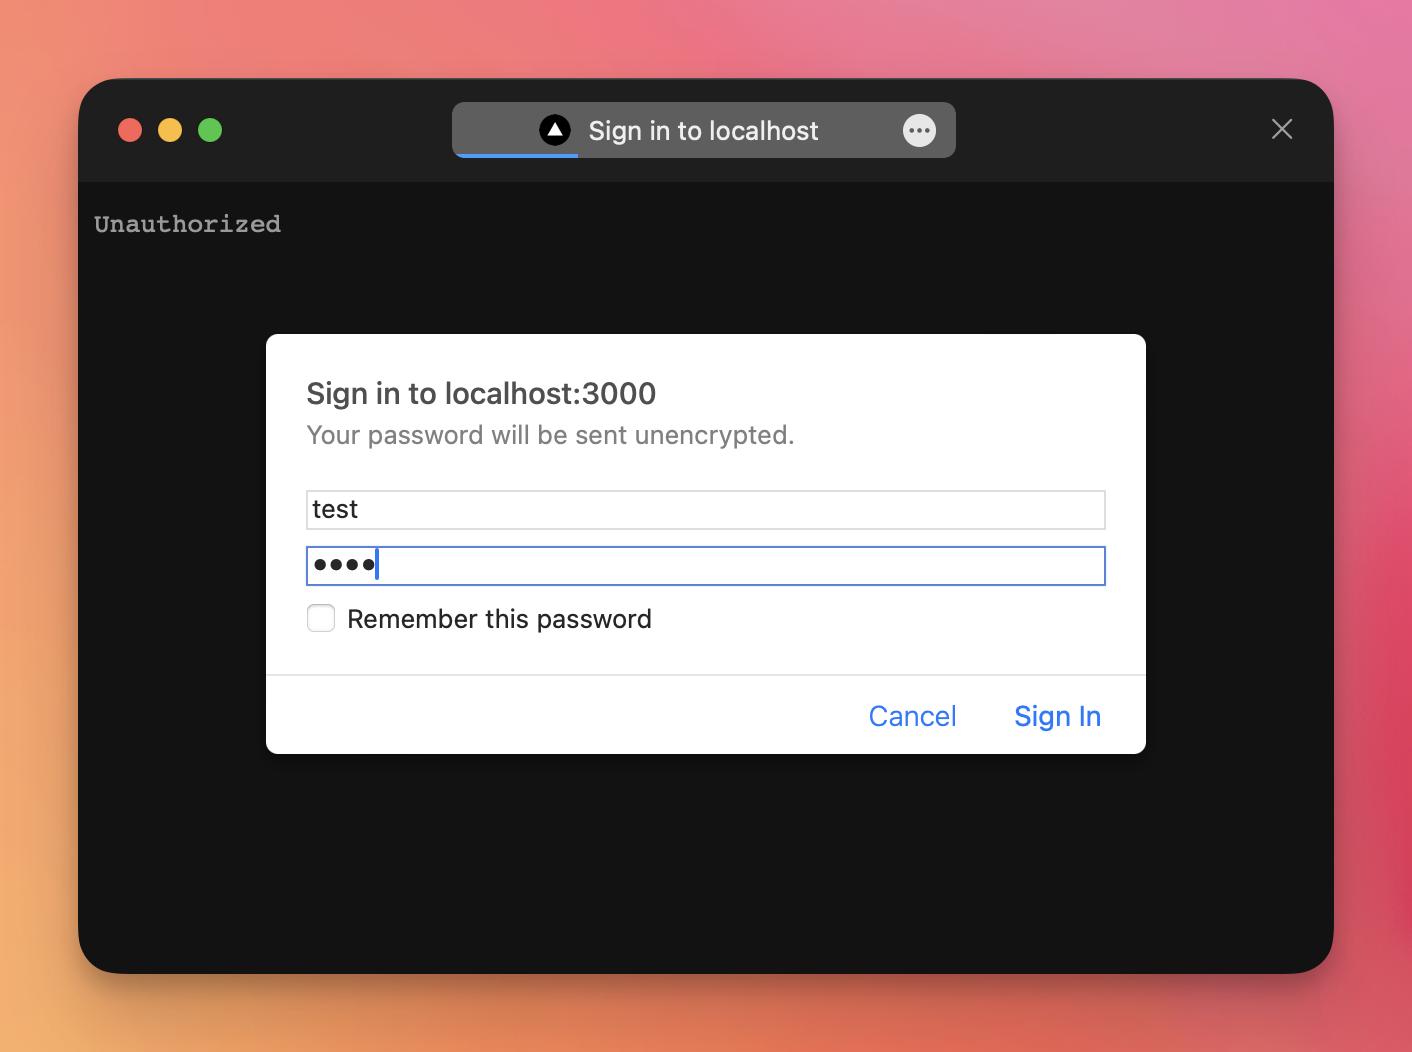Click the X icon at top right

(1281, 129)
